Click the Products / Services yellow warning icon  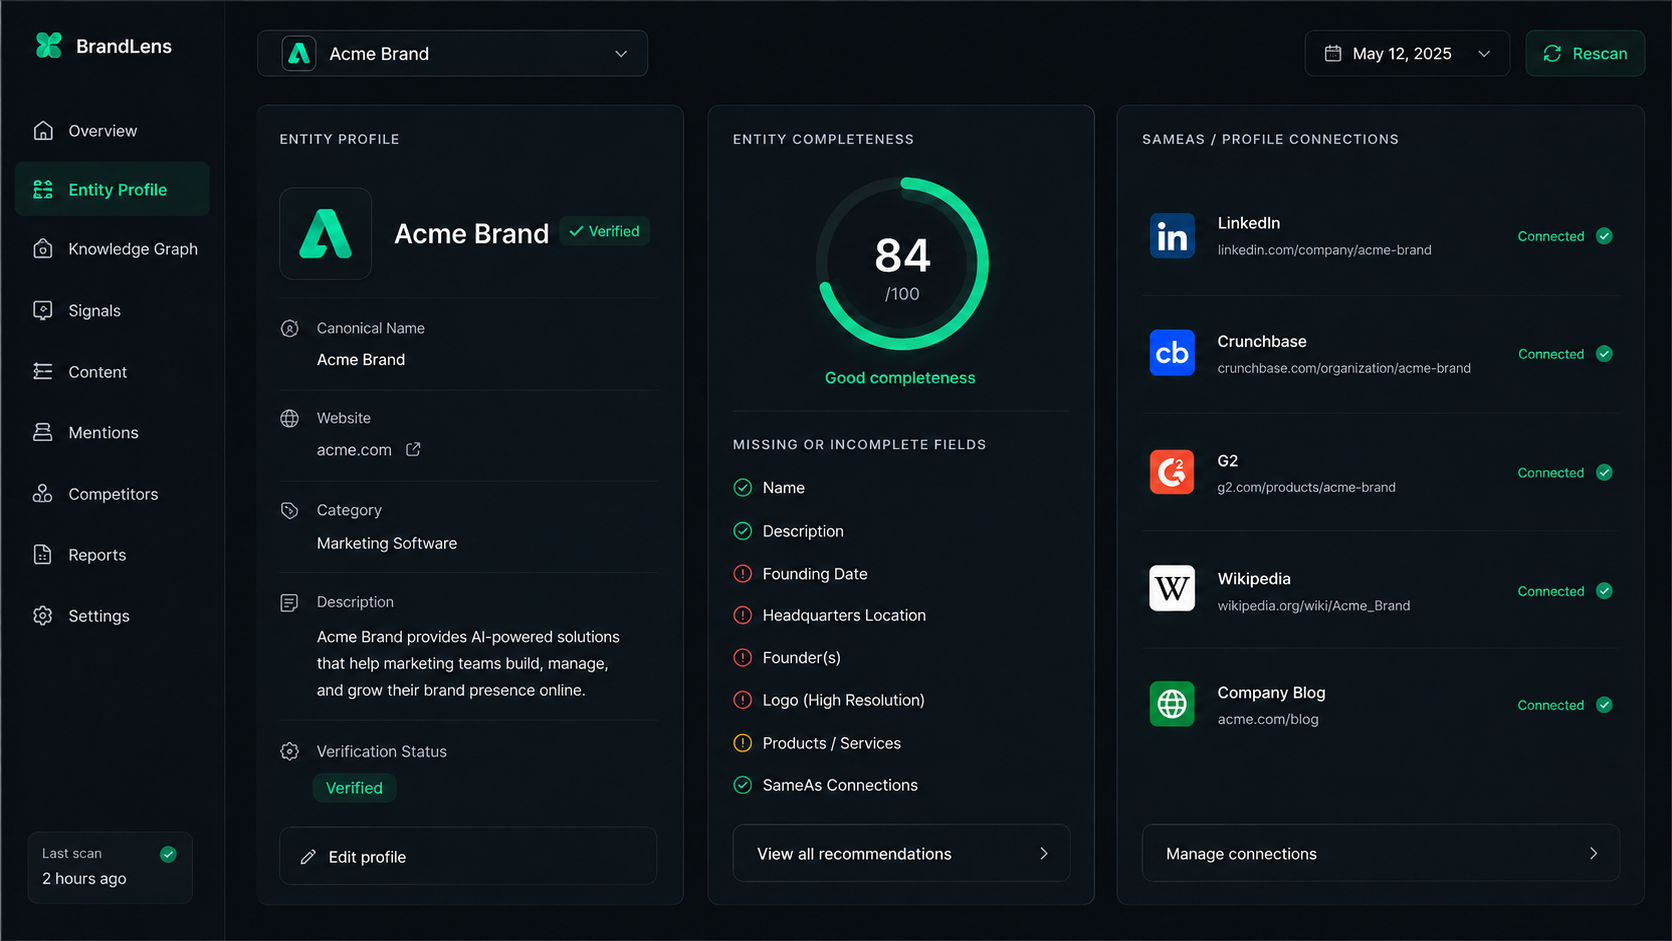click(x=743, y=743)
